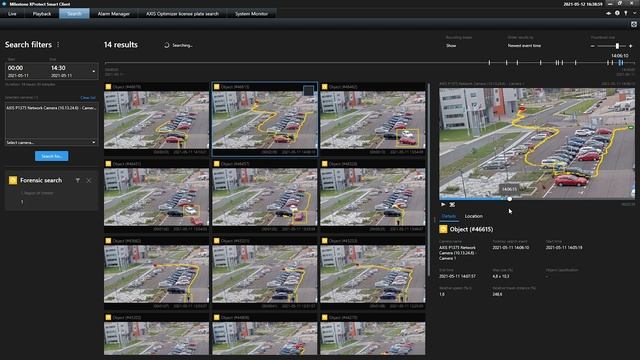Expand the start/end time range dropdown
The height and width of the screenshot is (360, 640).
94,71
